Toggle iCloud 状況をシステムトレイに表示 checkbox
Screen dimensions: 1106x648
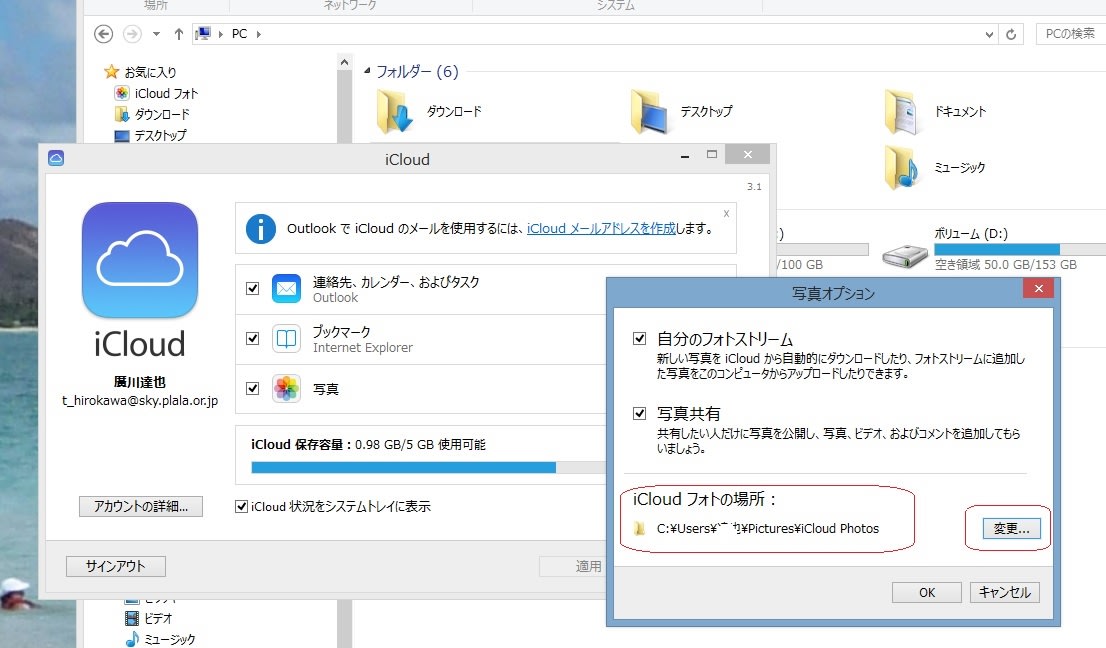click(x=241, y=506)
